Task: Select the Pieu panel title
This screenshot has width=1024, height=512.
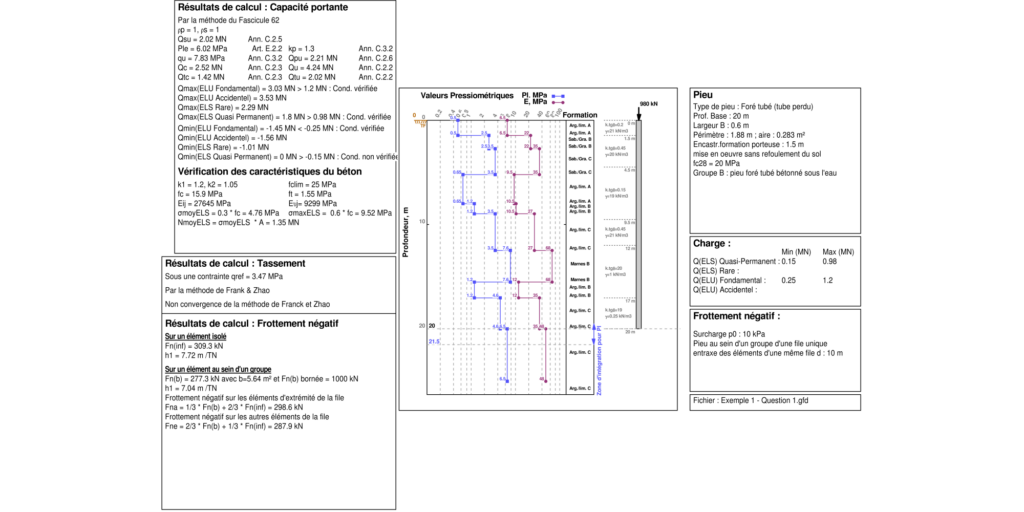Action: [703, 95]
